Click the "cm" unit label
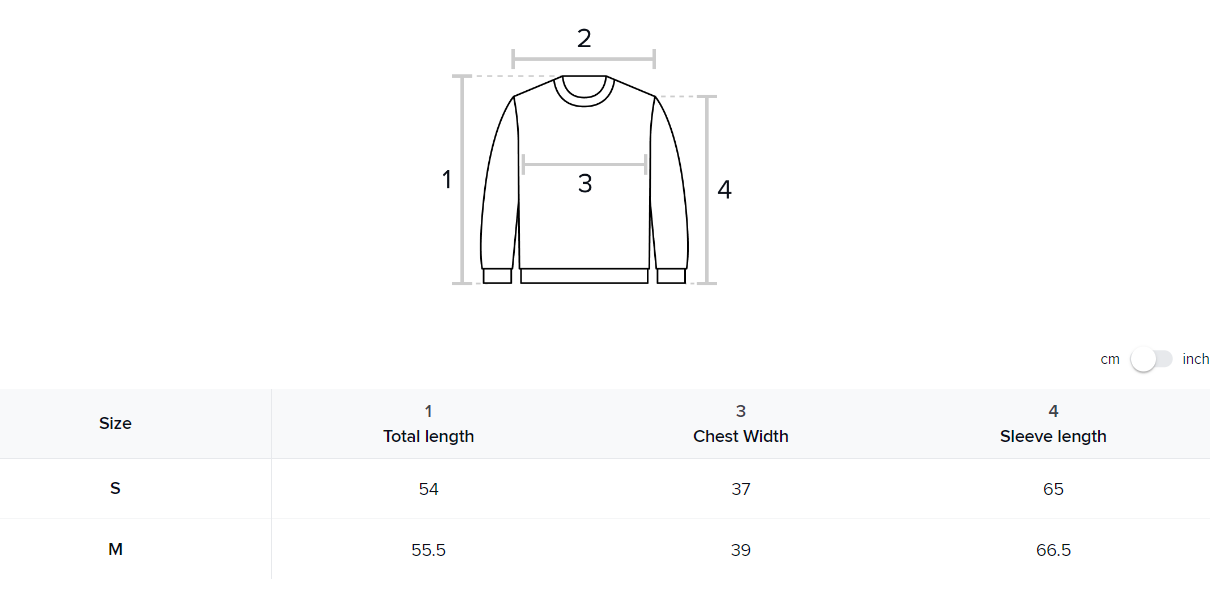Viewport: 1225px width, 591px height. [x=1110, y=359]
